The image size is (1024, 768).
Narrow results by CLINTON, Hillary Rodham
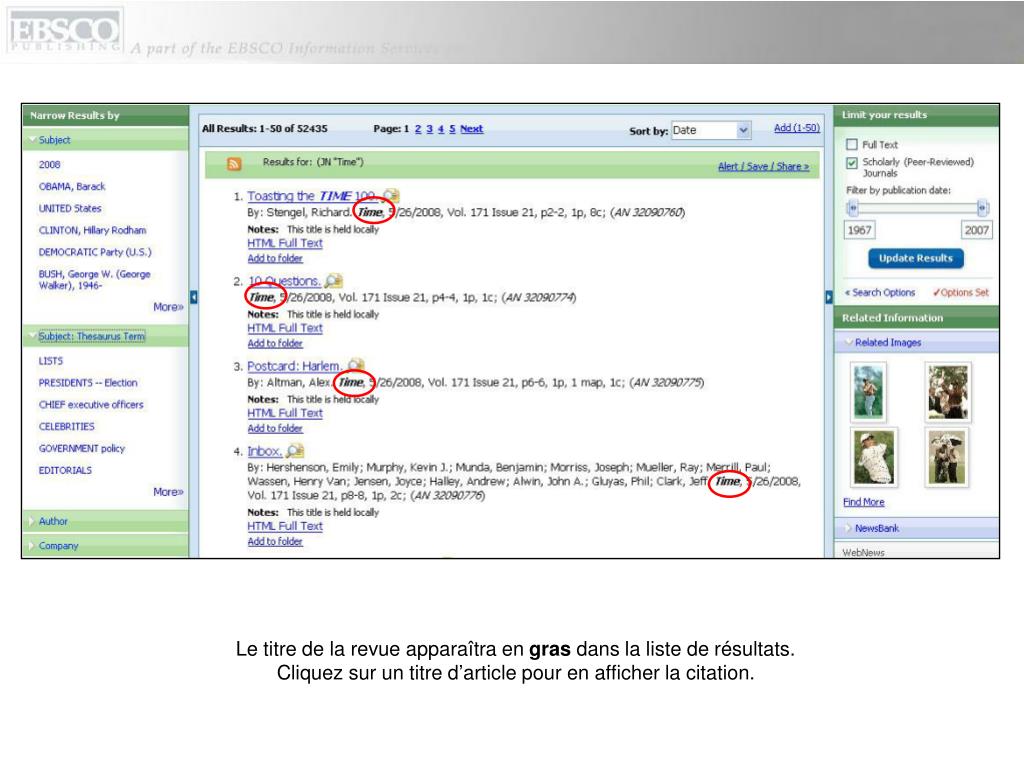point(92,230)
